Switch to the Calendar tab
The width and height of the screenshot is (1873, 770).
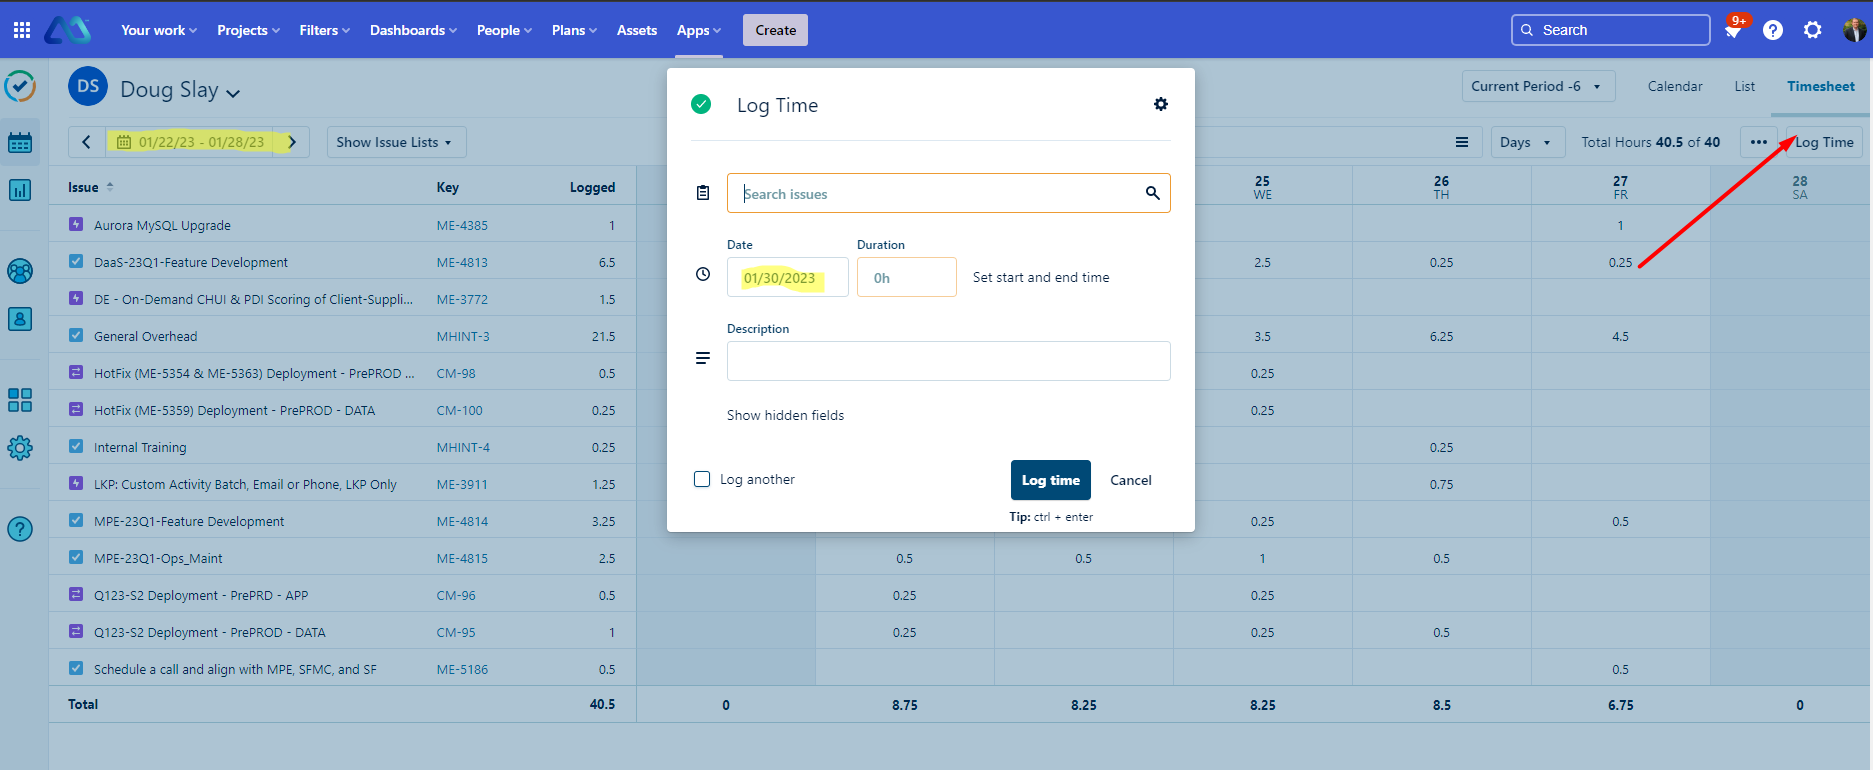point(1674,86)
